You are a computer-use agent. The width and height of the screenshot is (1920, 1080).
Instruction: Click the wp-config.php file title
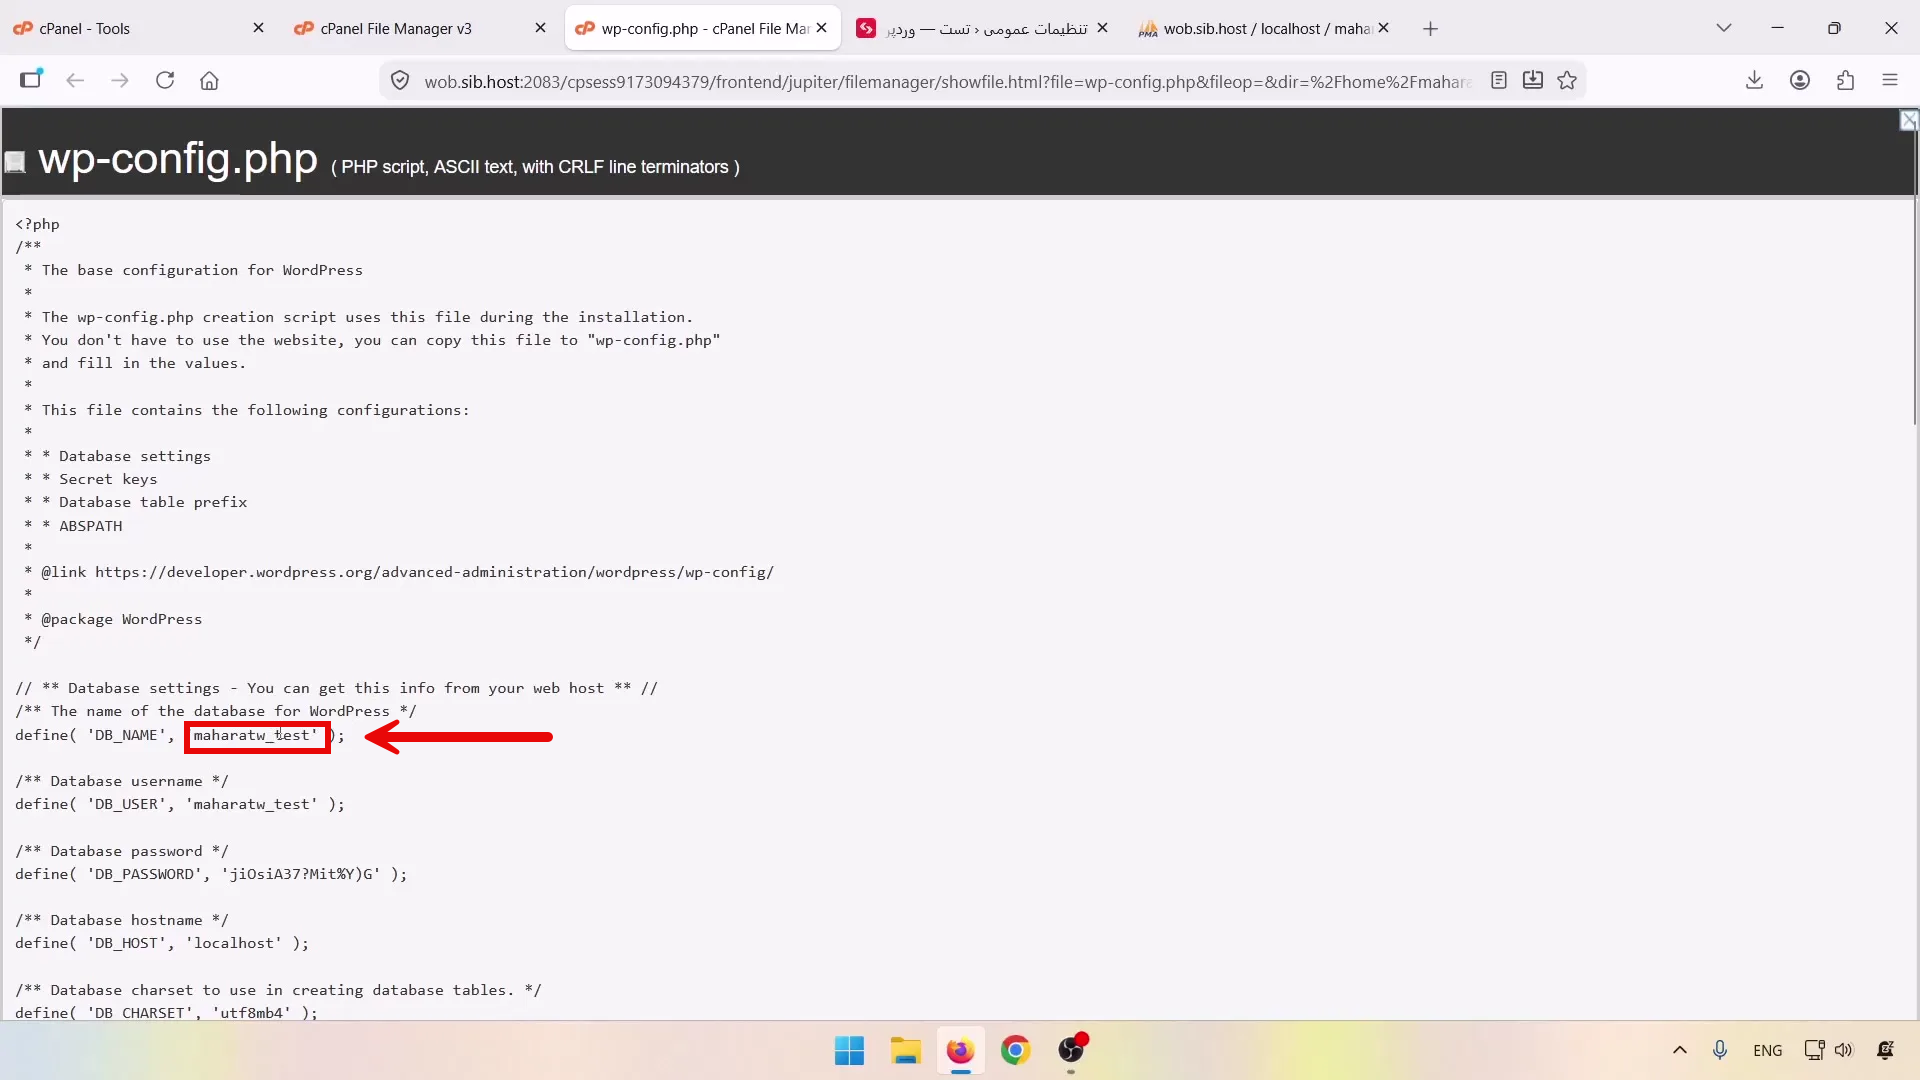(178, 159)
